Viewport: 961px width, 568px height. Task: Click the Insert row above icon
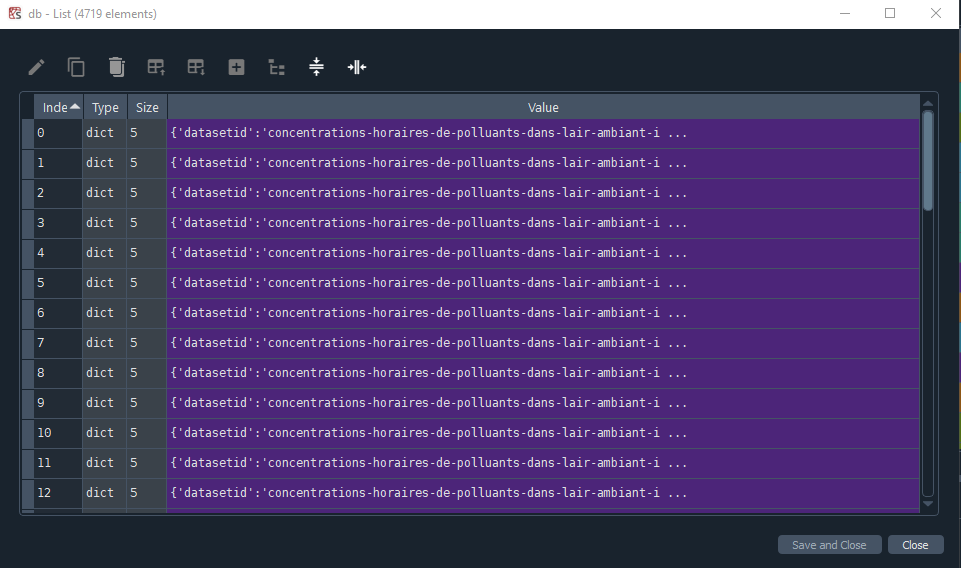click(156, 67)
